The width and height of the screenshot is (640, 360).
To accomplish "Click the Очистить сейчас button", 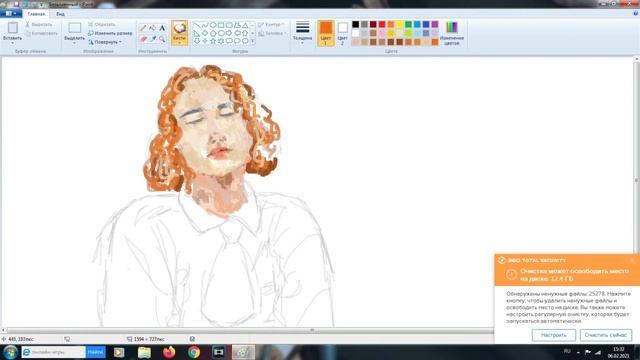I will (606, 335).
